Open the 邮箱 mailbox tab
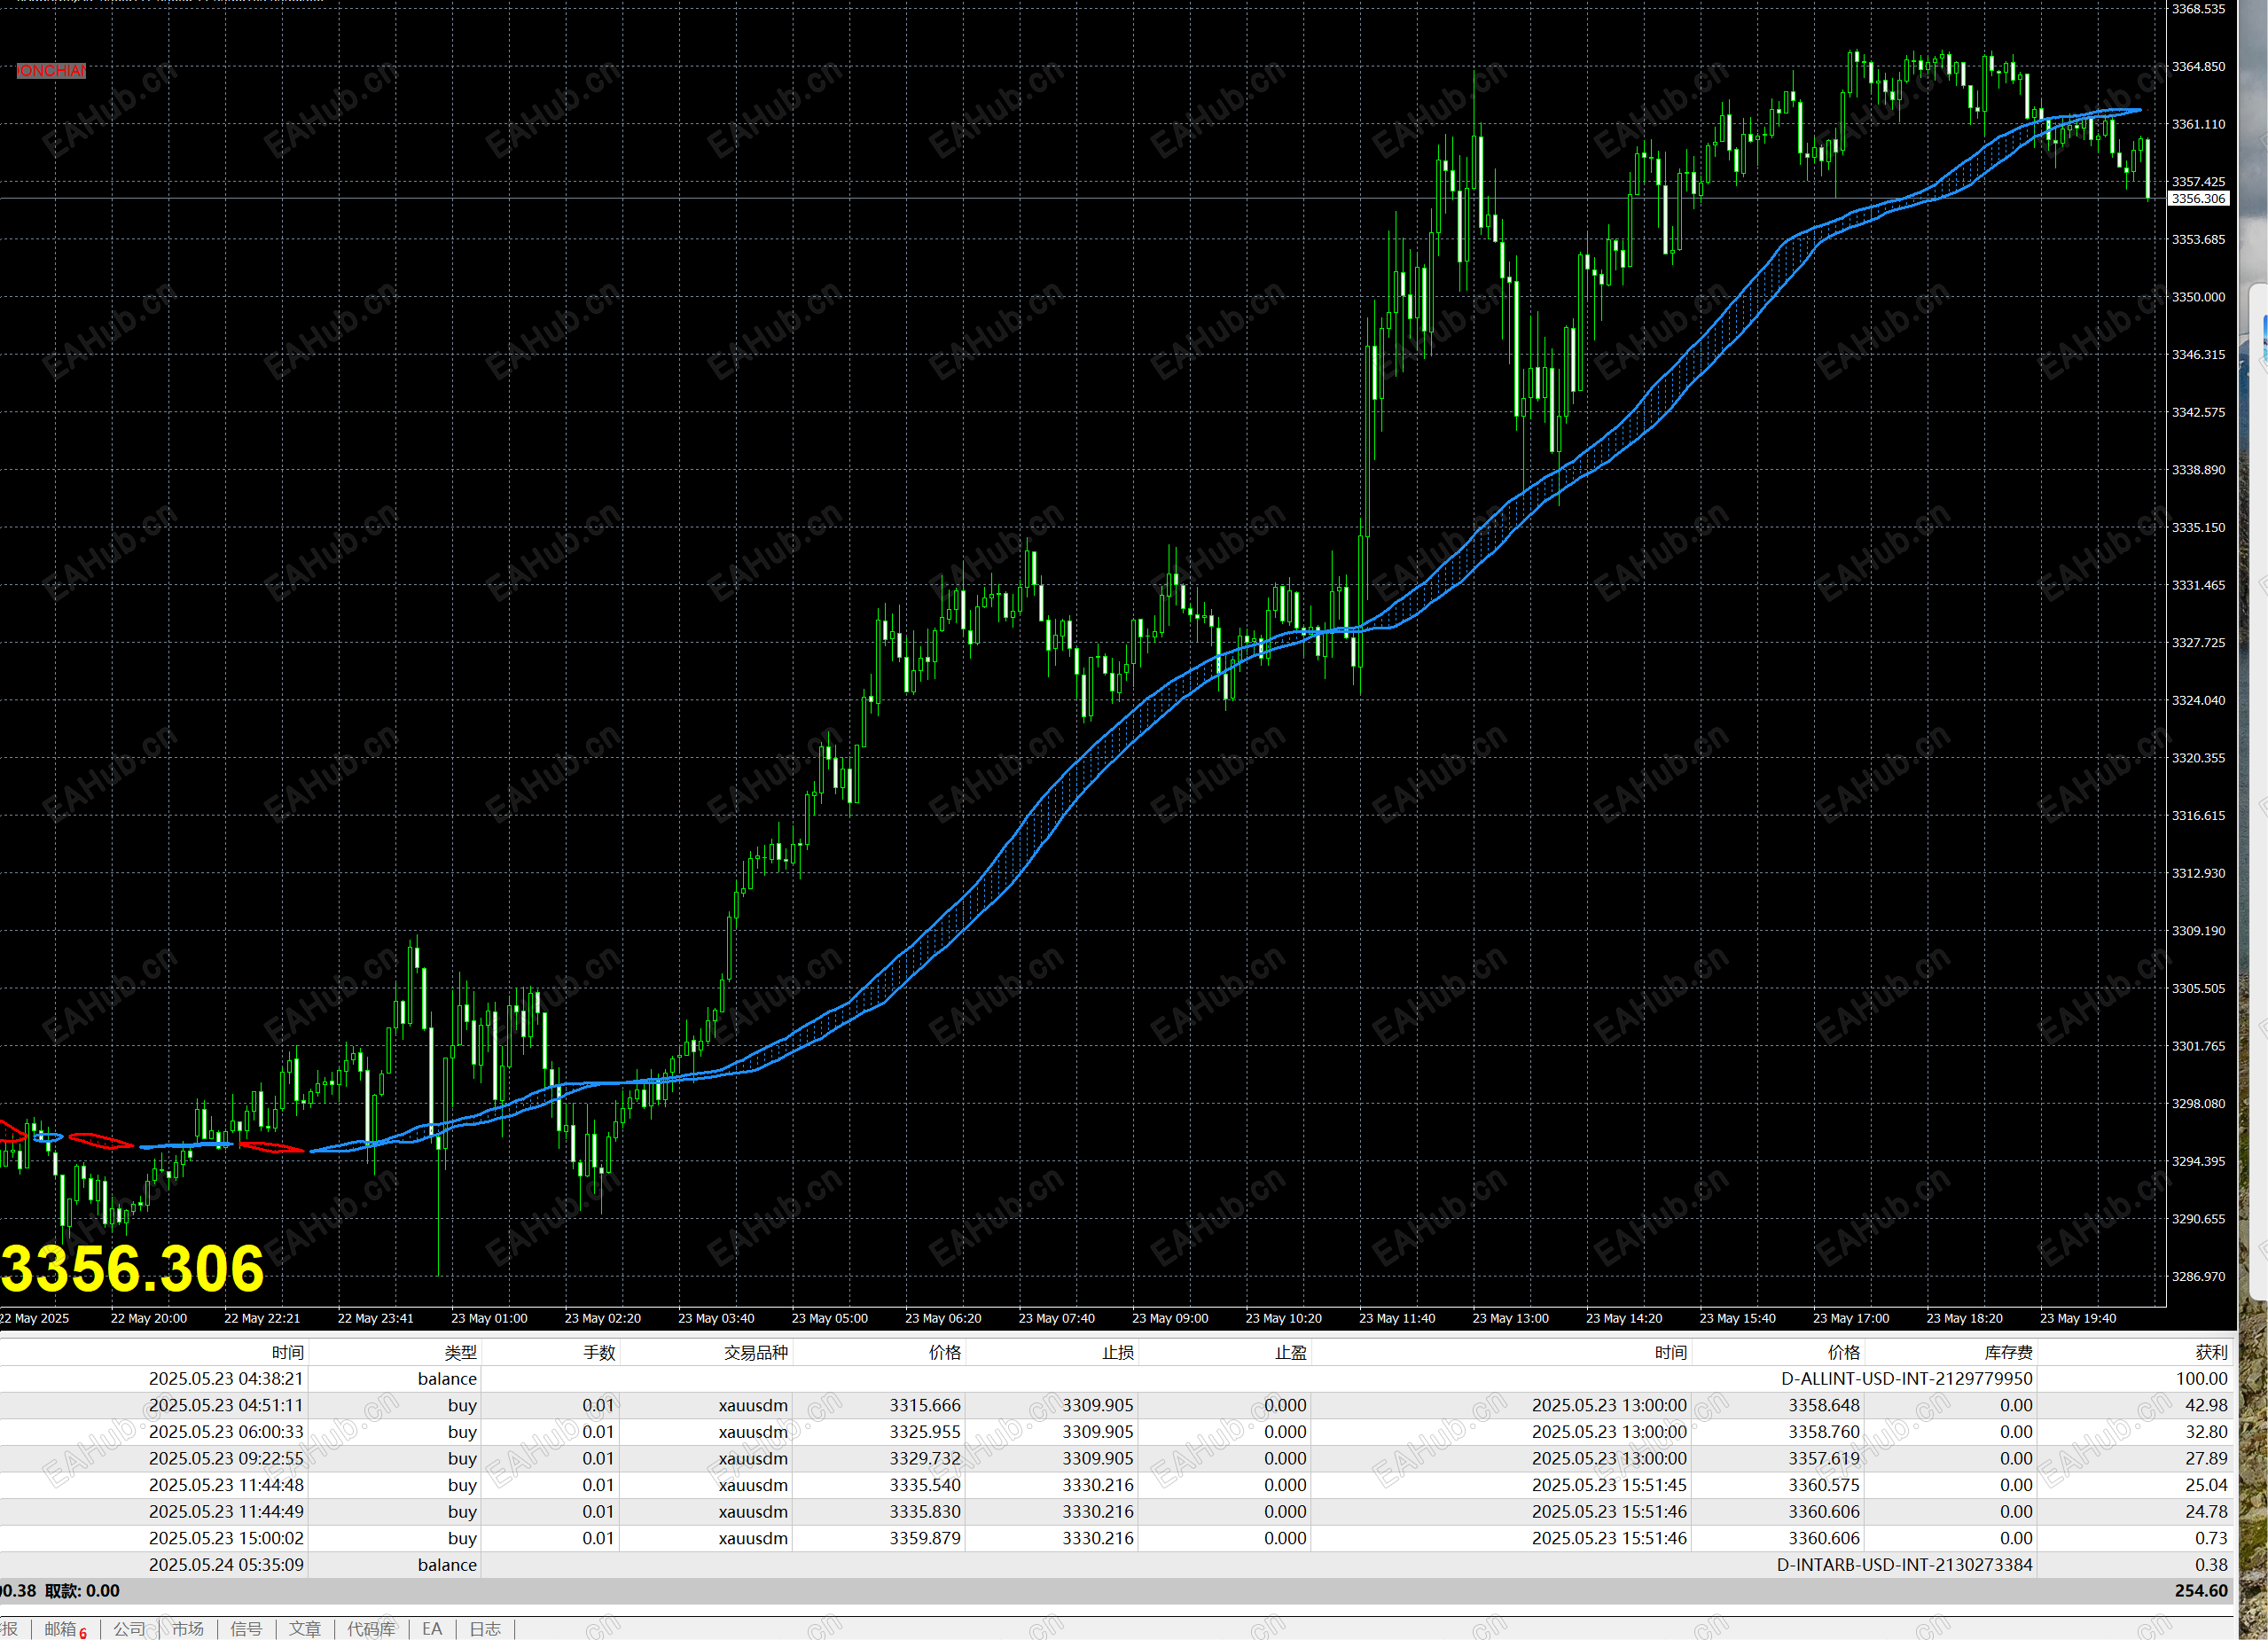Viewport: 2268px width, 1640px height. (62, 1629)
